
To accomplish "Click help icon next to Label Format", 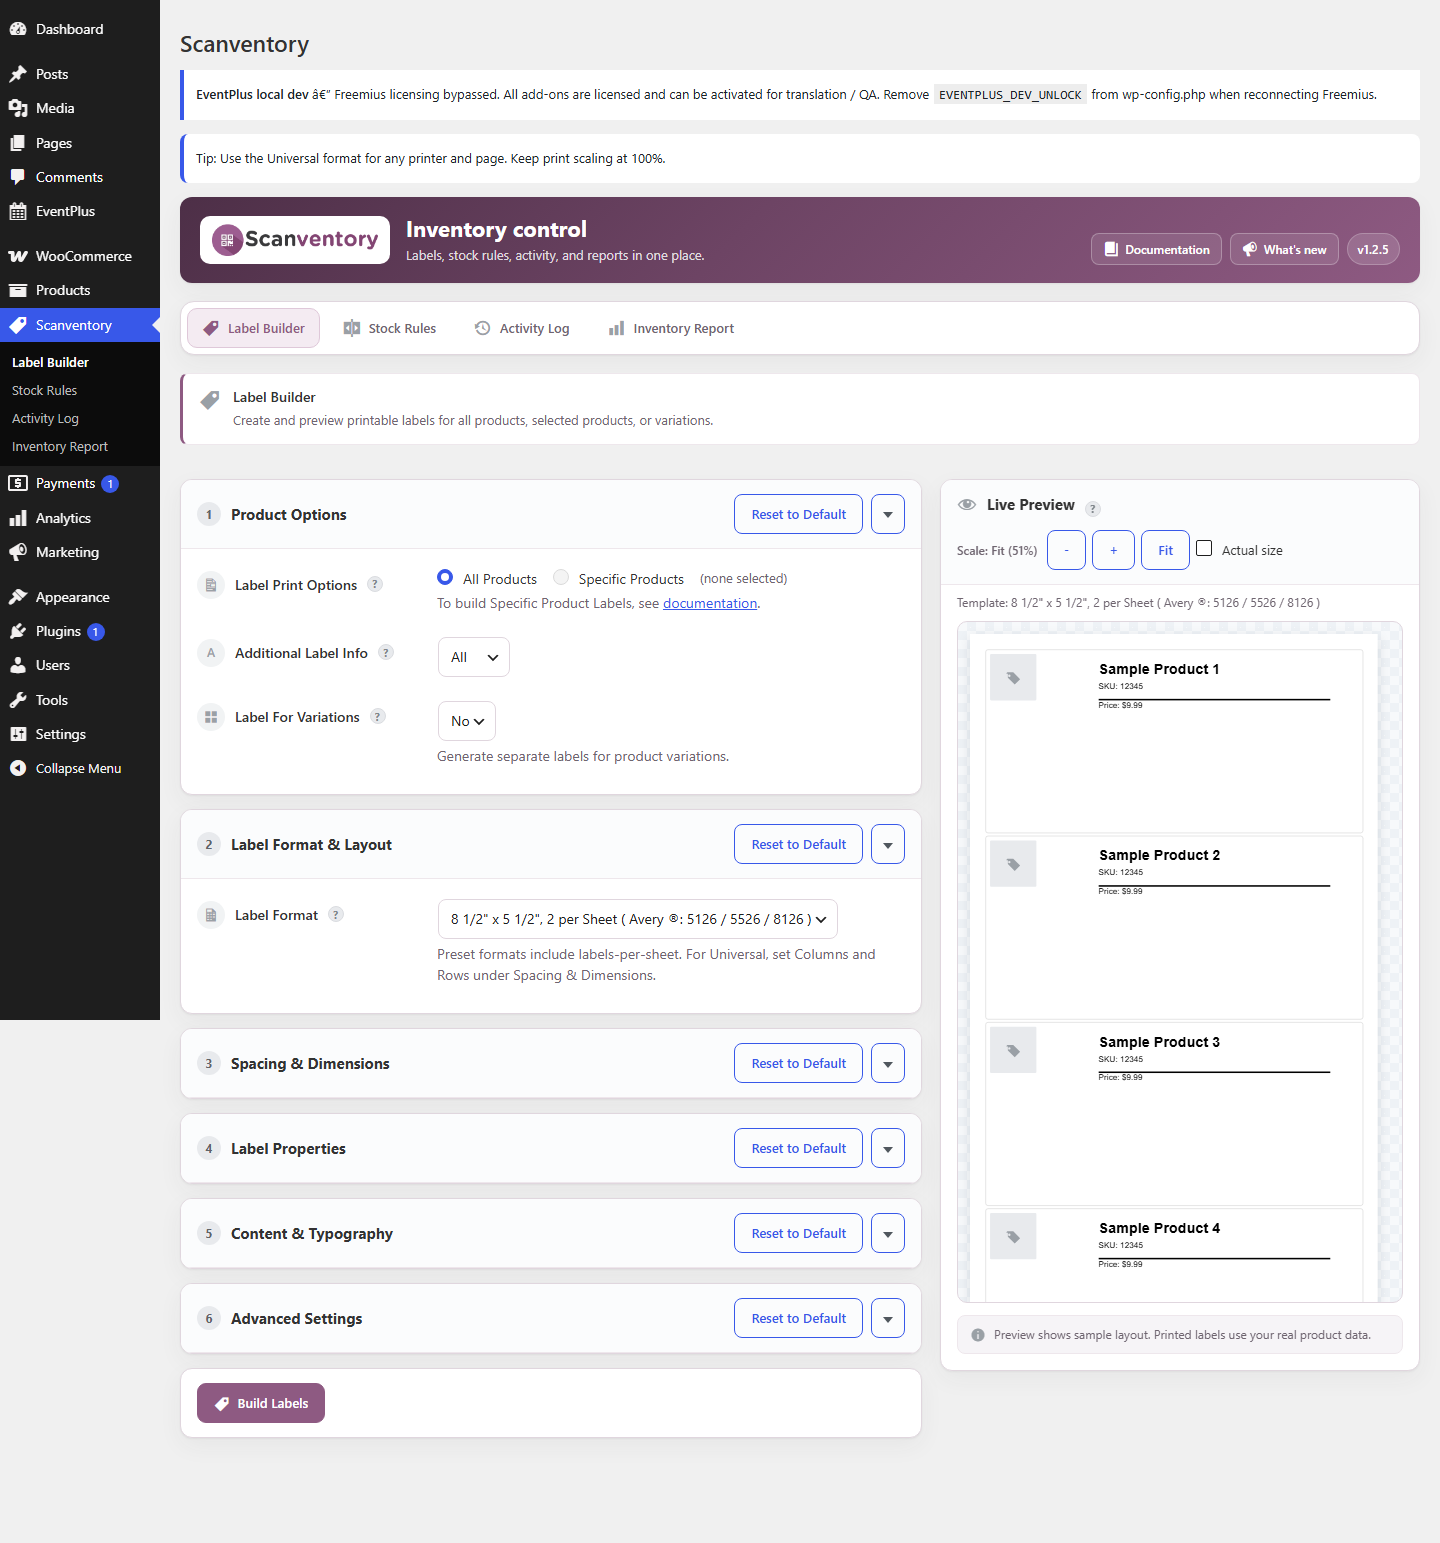I will click(x=336, y=914).
